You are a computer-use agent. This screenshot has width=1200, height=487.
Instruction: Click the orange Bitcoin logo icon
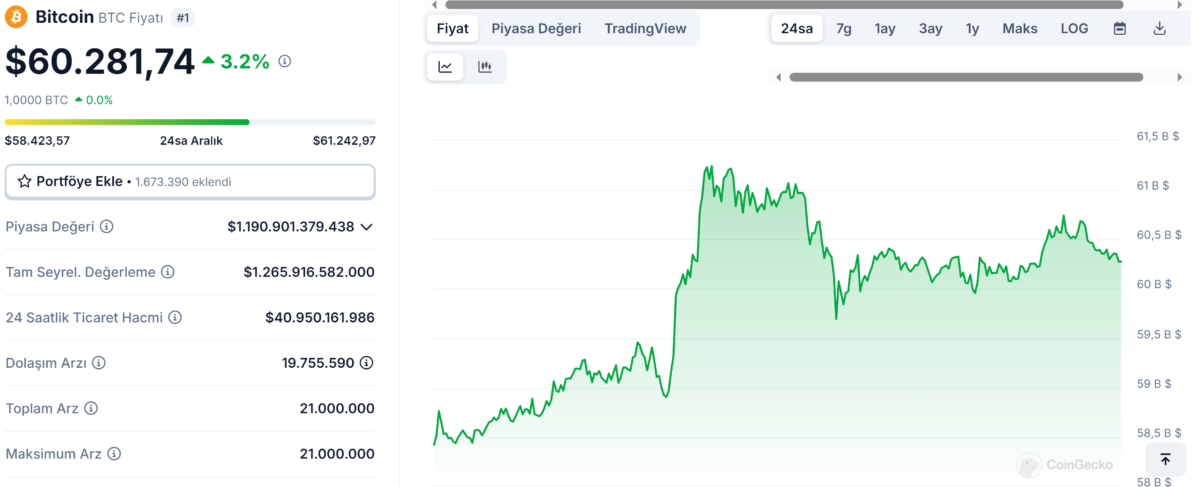(17, 17)
